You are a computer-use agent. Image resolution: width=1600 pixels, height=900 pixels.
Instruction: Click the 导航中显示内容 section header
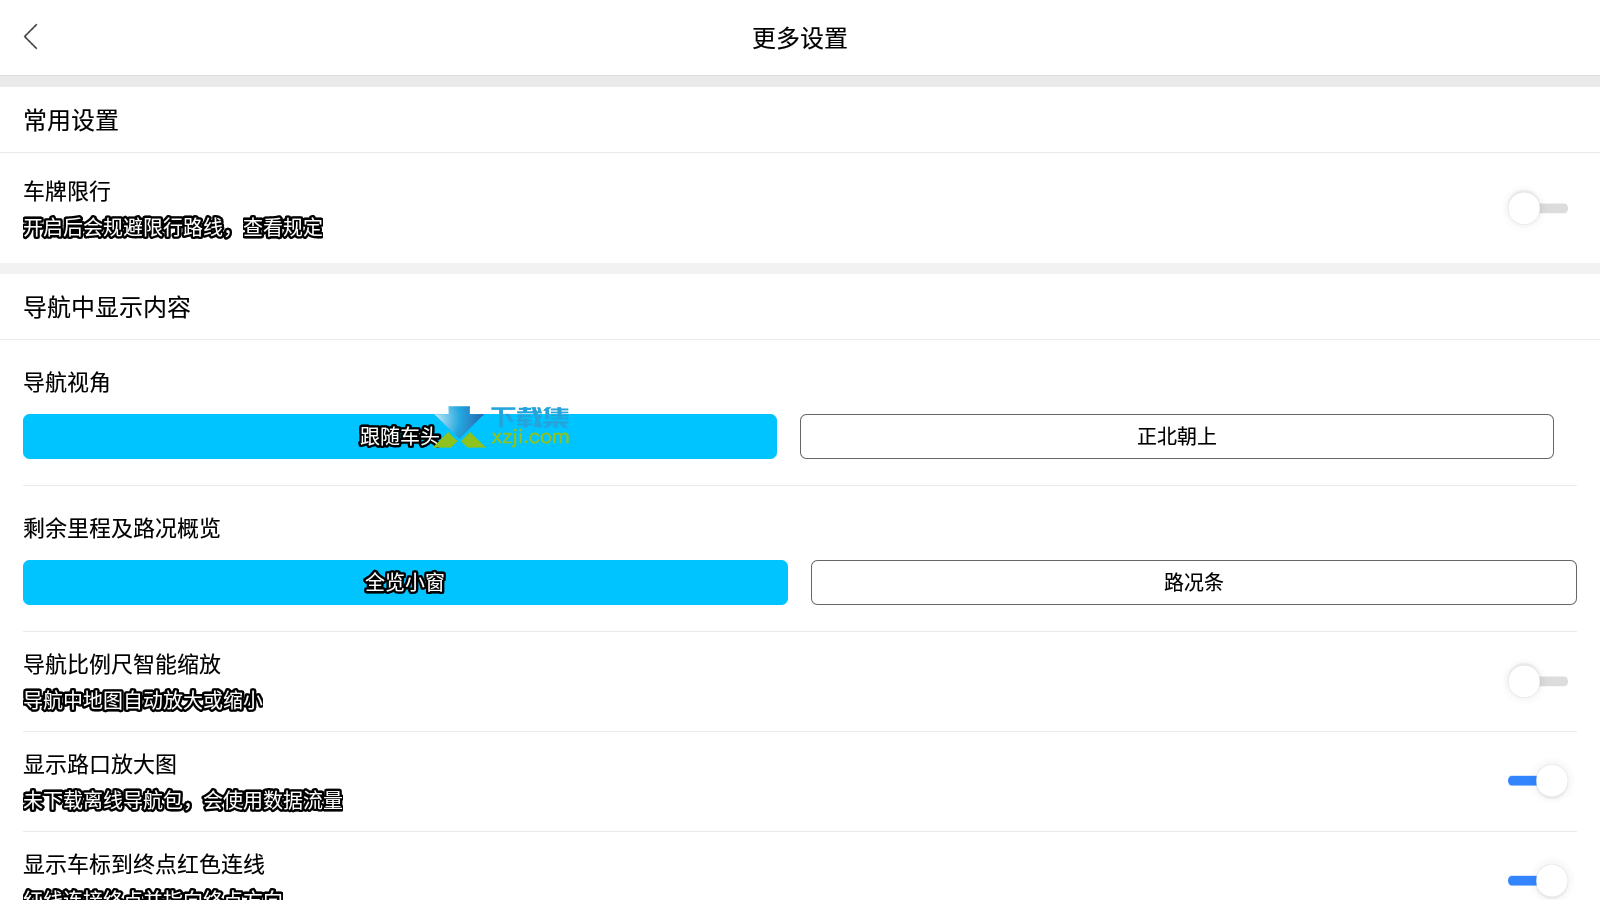tap(107, 308)
